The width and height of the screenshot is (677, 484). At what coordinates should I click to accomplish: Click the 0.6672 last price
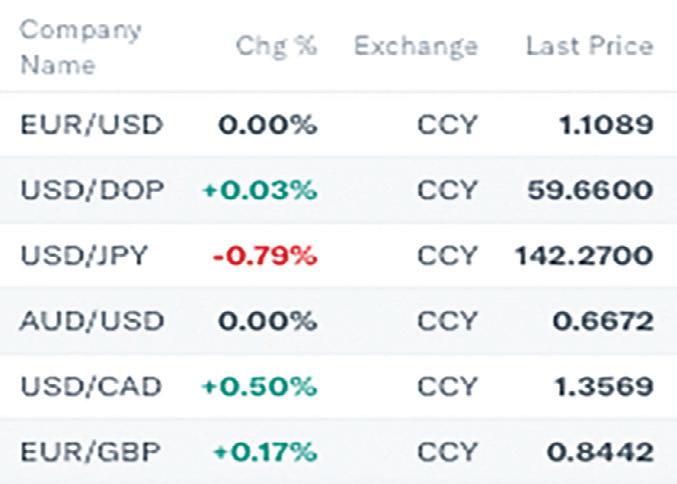coord(601,320)
